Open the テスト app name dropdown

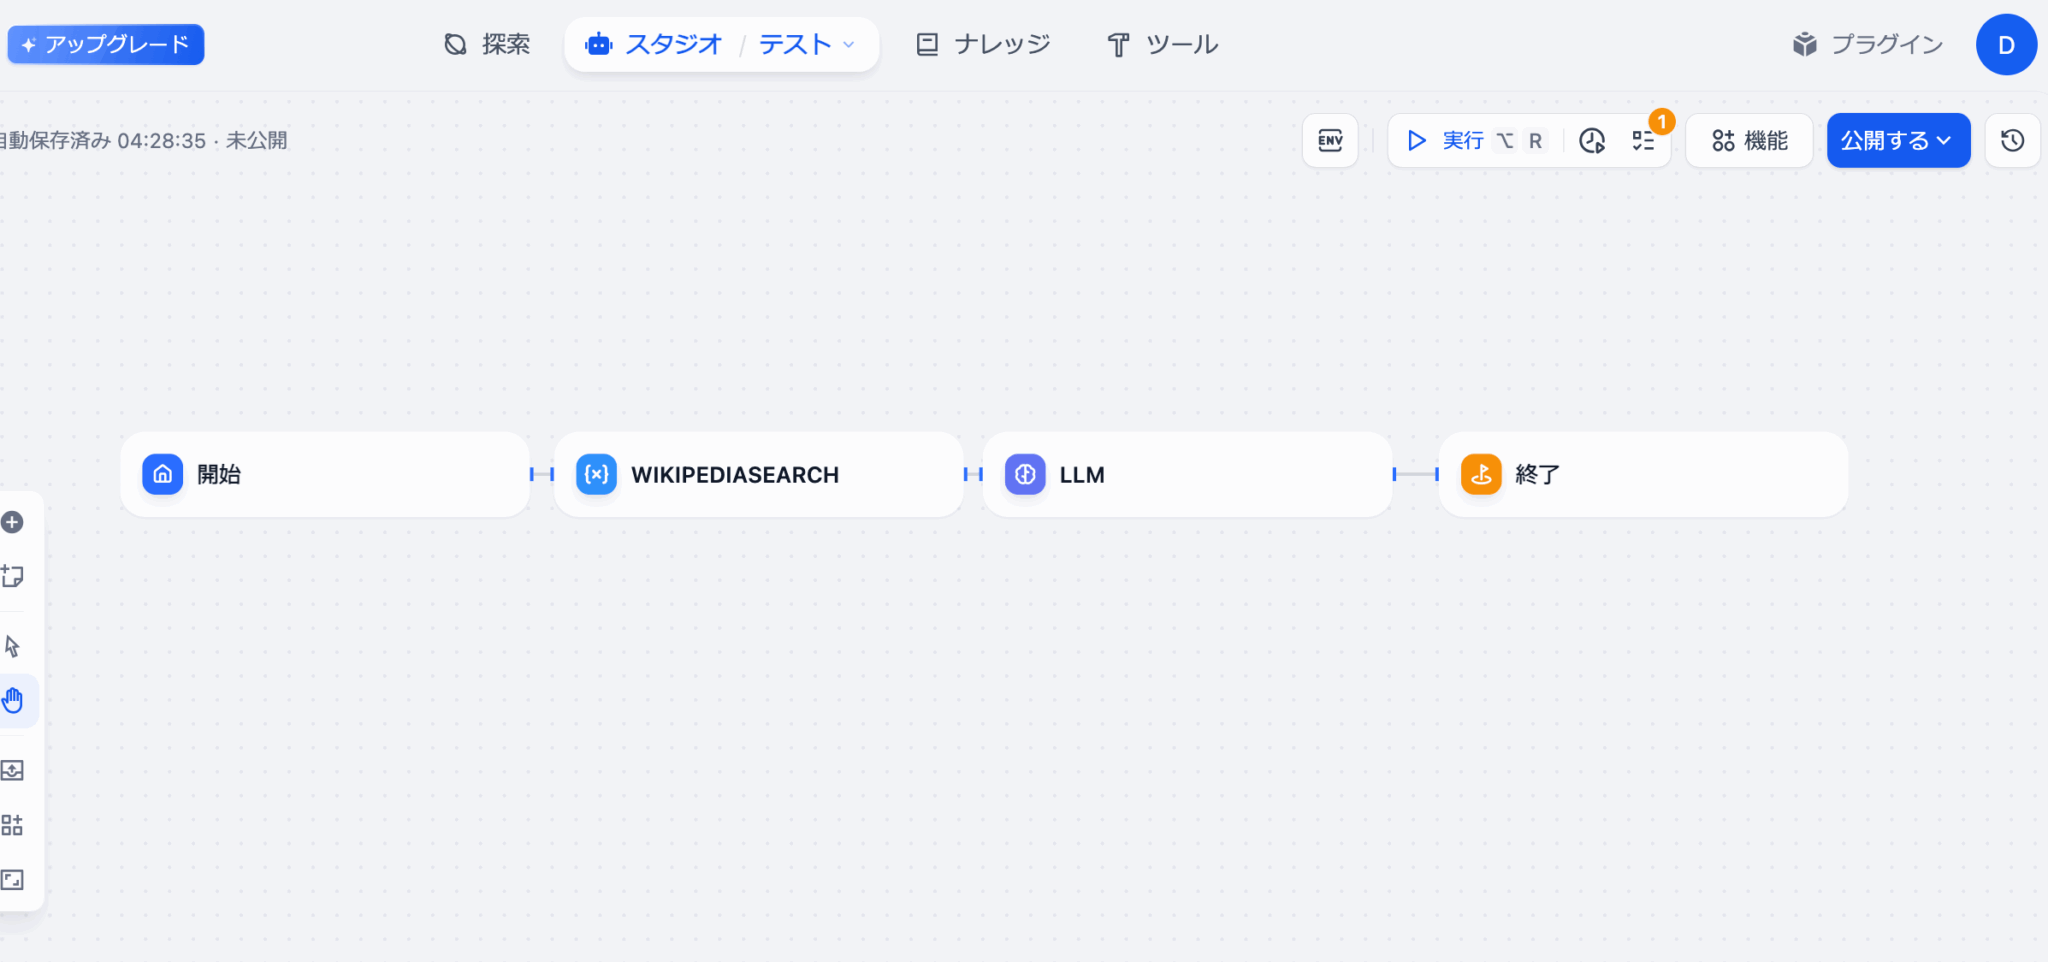[x=806, y=45]
